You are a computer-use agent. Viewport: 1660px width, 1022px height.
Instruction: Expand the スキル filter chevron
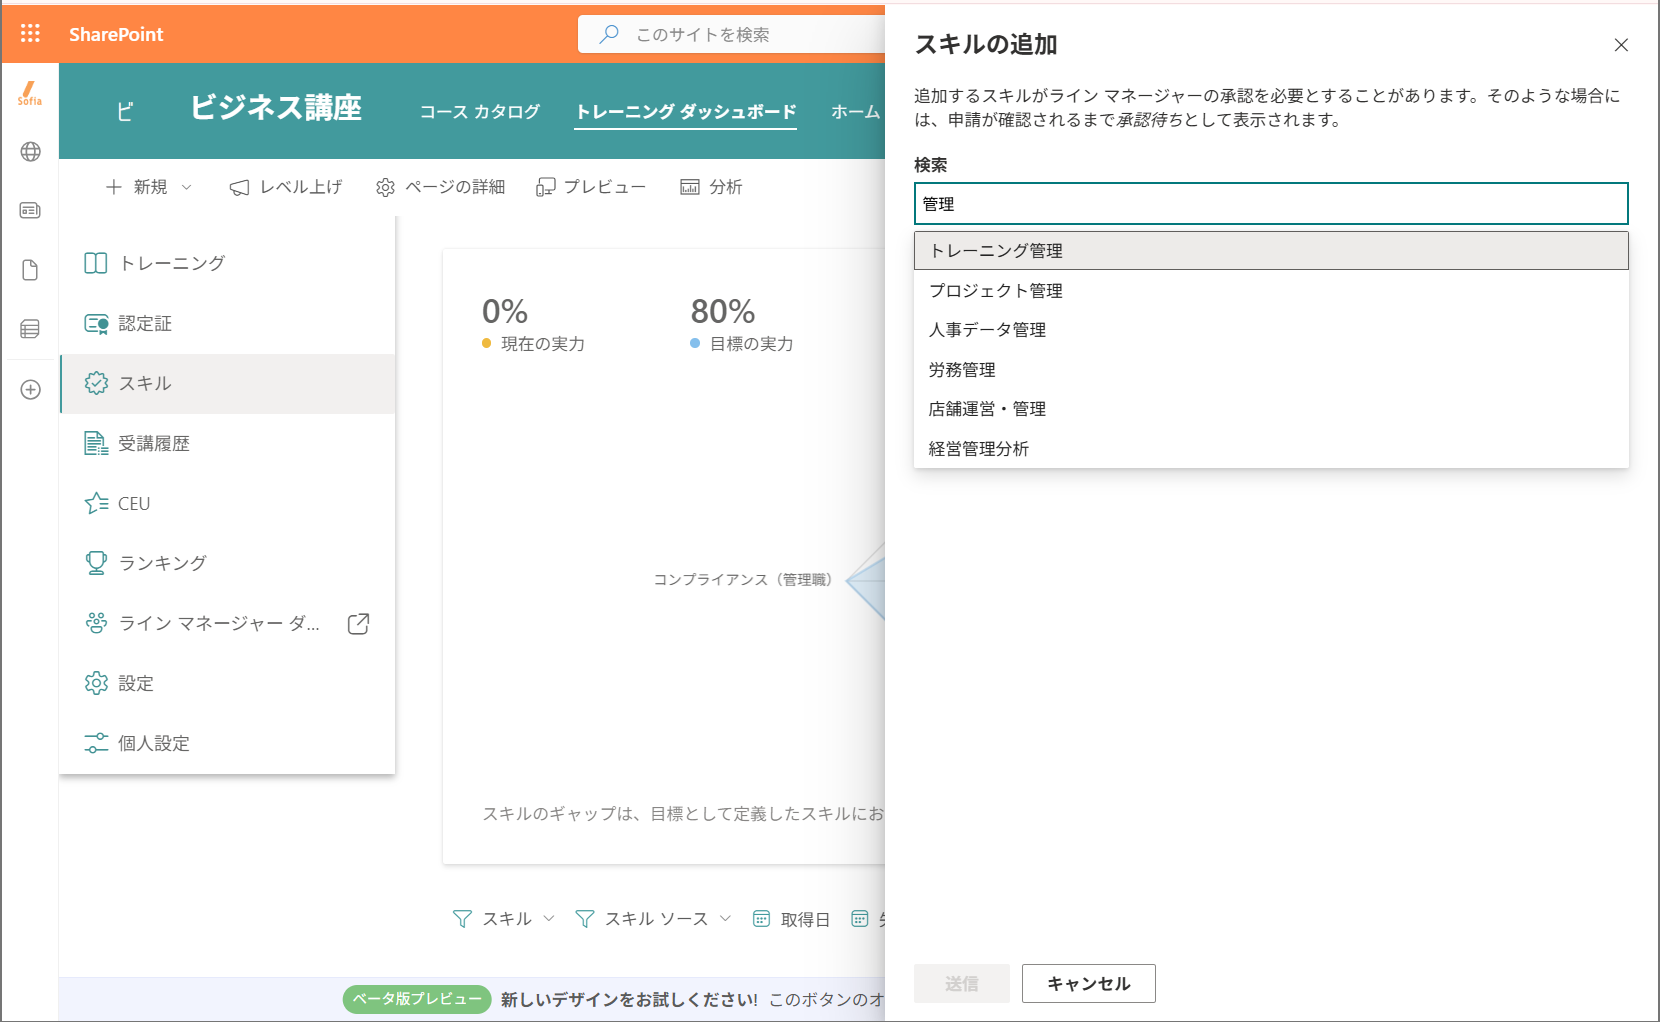tap(548, 918)
